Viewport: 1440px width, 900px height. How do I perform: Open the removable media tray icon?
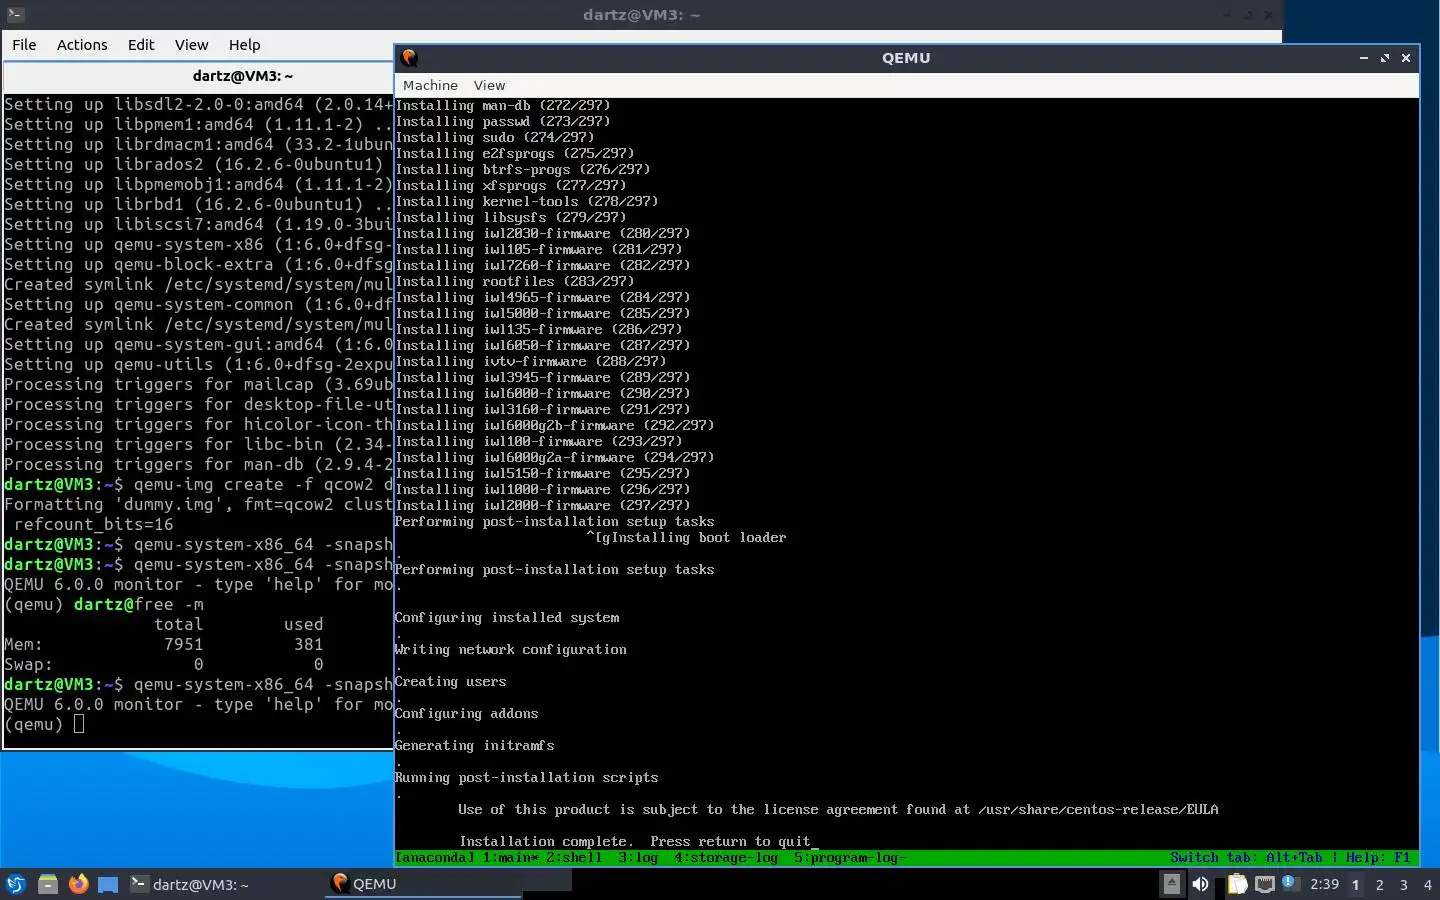(x=1171, y=884)
